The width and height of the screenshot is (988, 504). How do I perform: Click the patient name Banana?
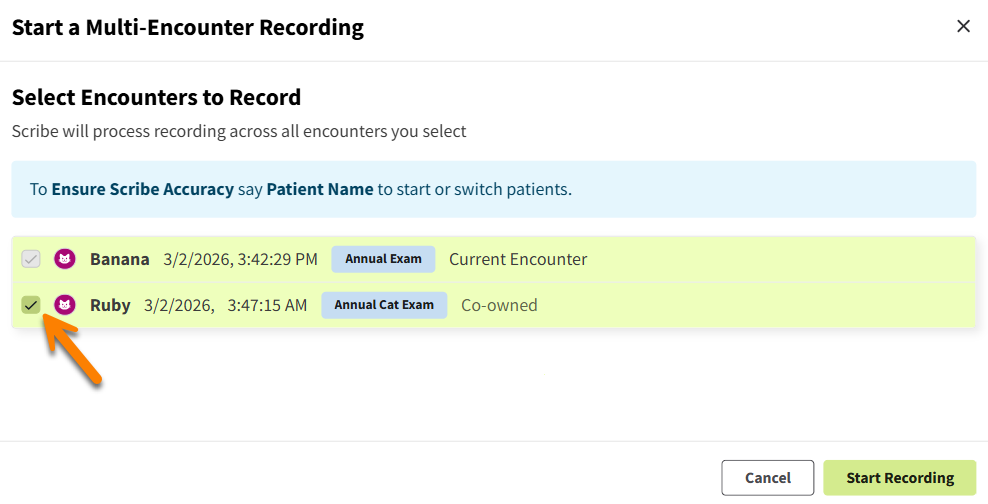[119, 259]
